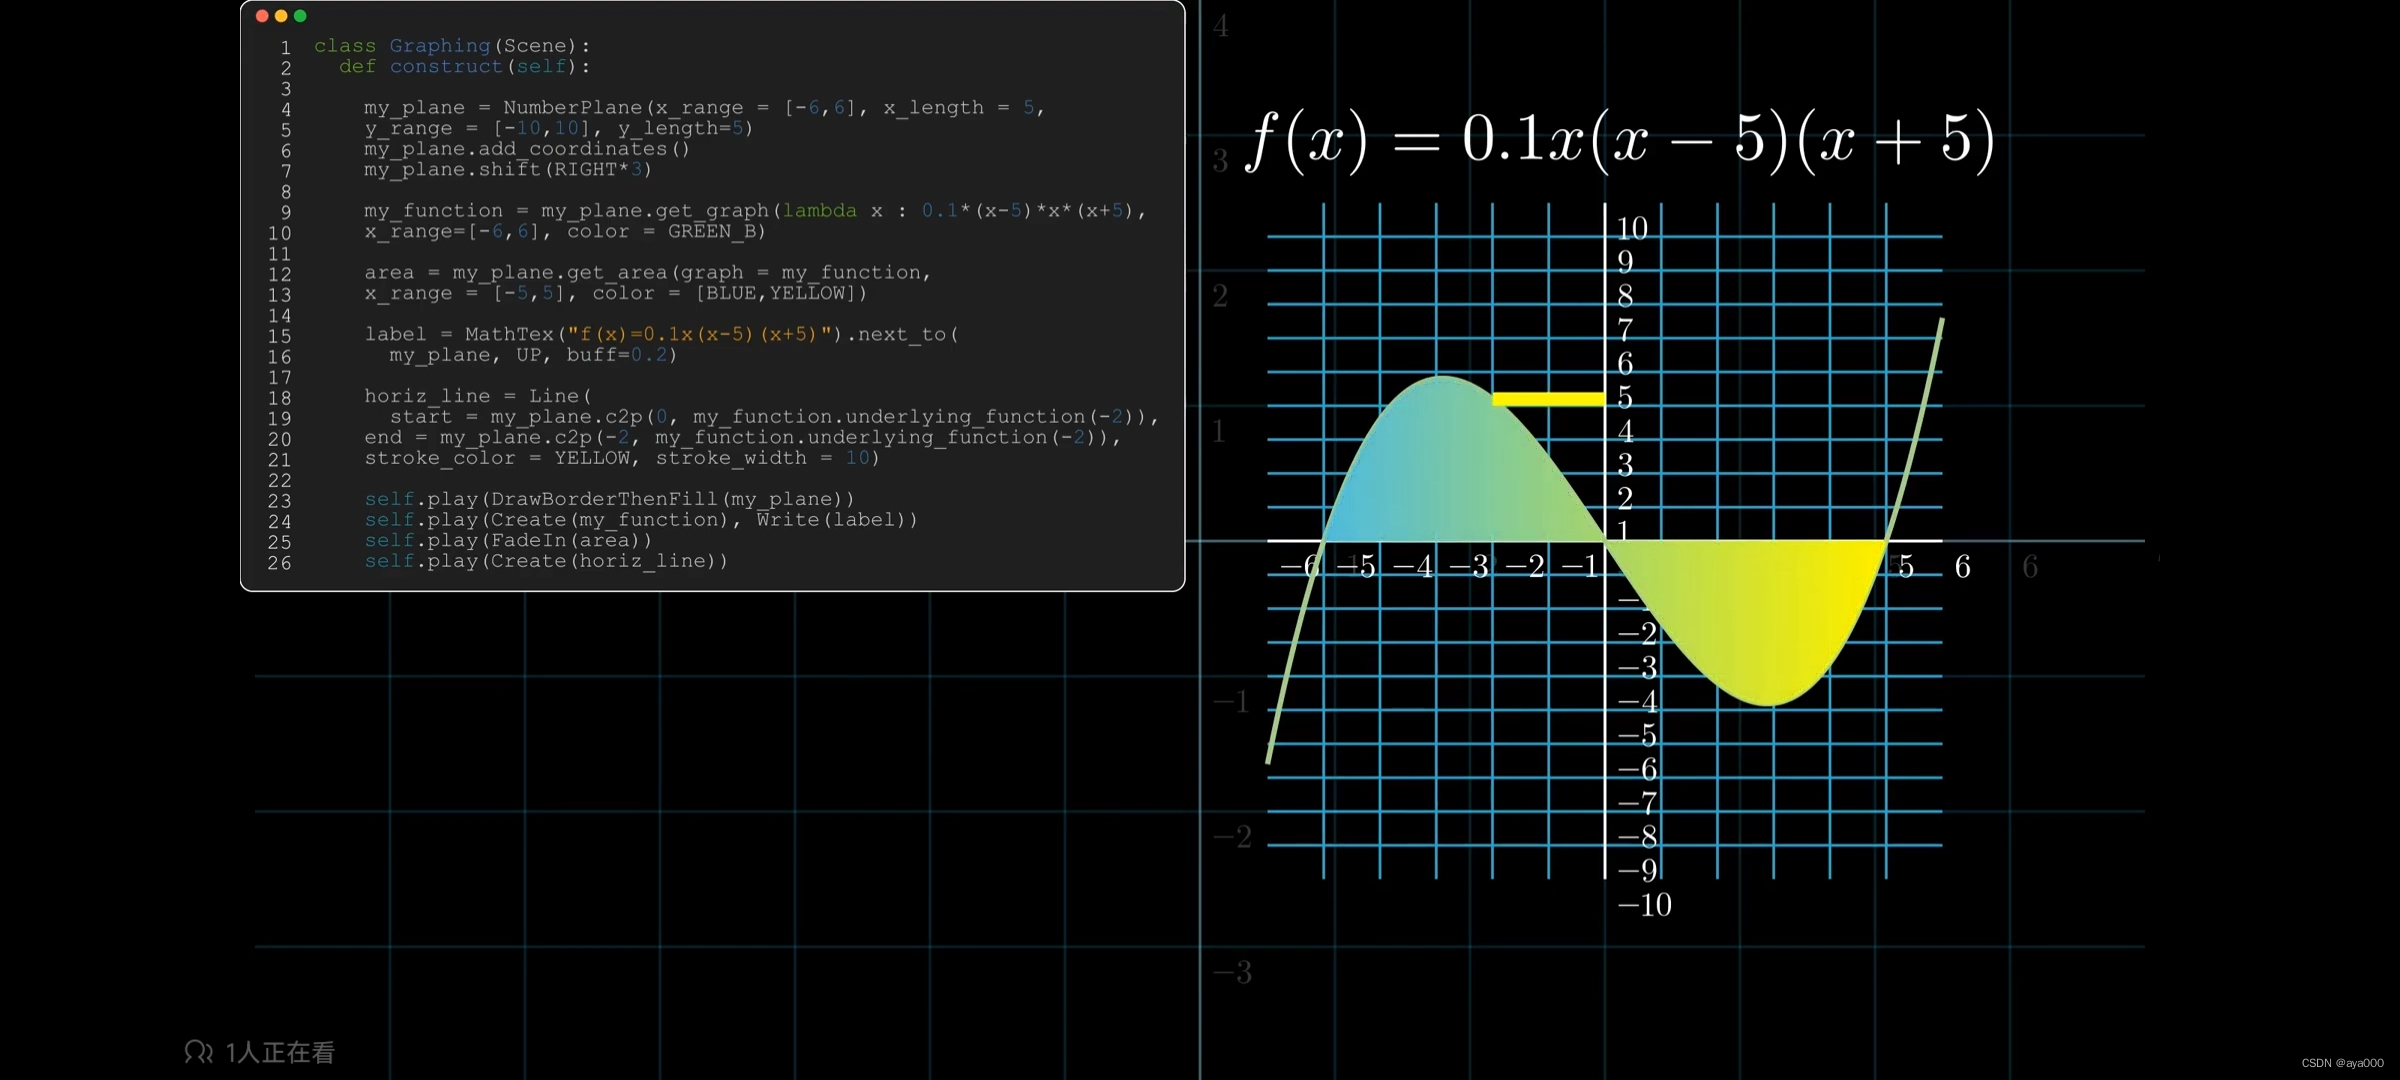
Task: Click the viewers icon beside 1人正在看
Action: [x=198, y=1051]
